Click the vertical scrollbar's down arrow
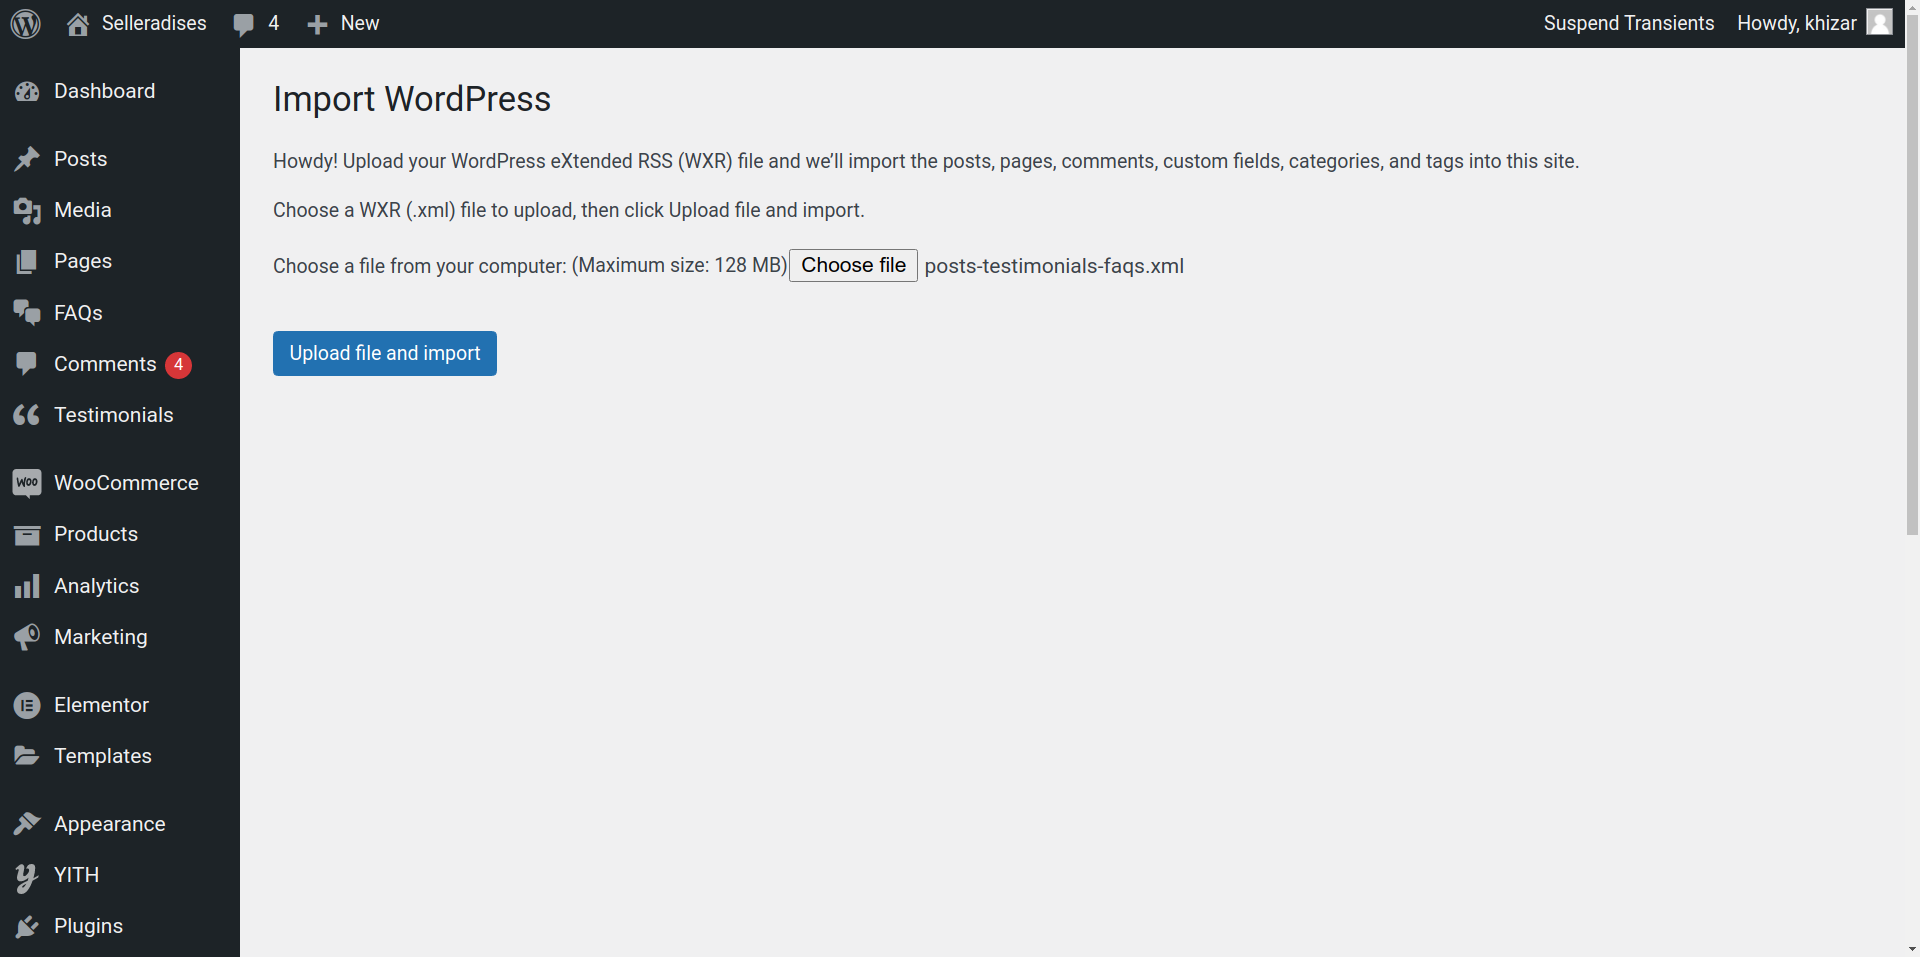1920x957 pixels. click(1912, 948)
